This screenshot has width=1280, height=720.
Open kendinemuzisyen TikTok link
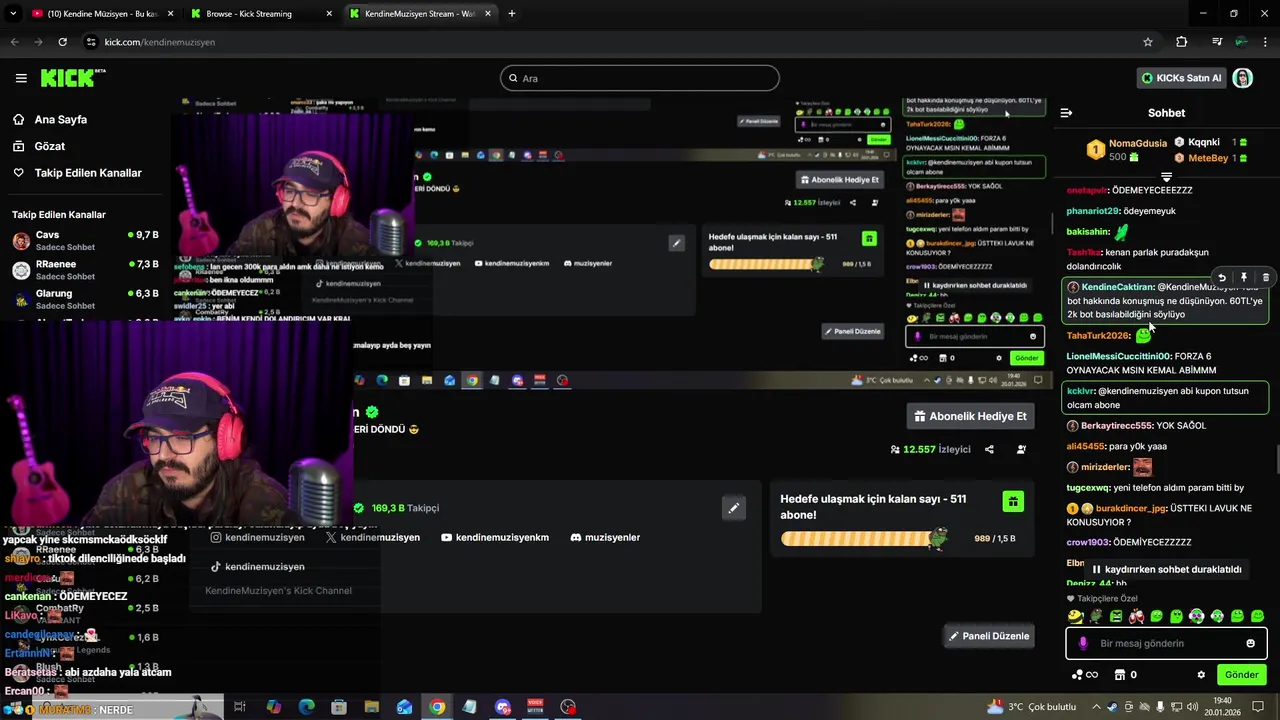[x=257, y=566]
